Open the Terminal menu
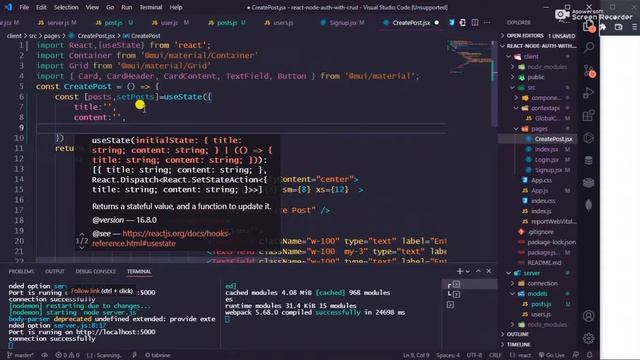 coord(151,7)
